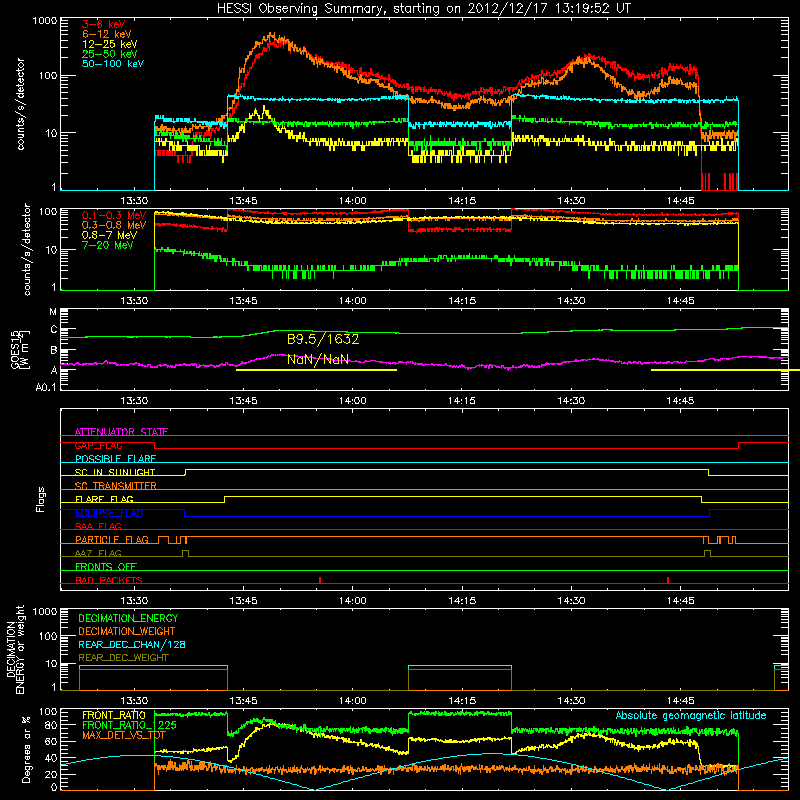Click the green FRONT_RATIO_1225 legend label
Viewport: 800px width, 800px height.
(129, 725)
